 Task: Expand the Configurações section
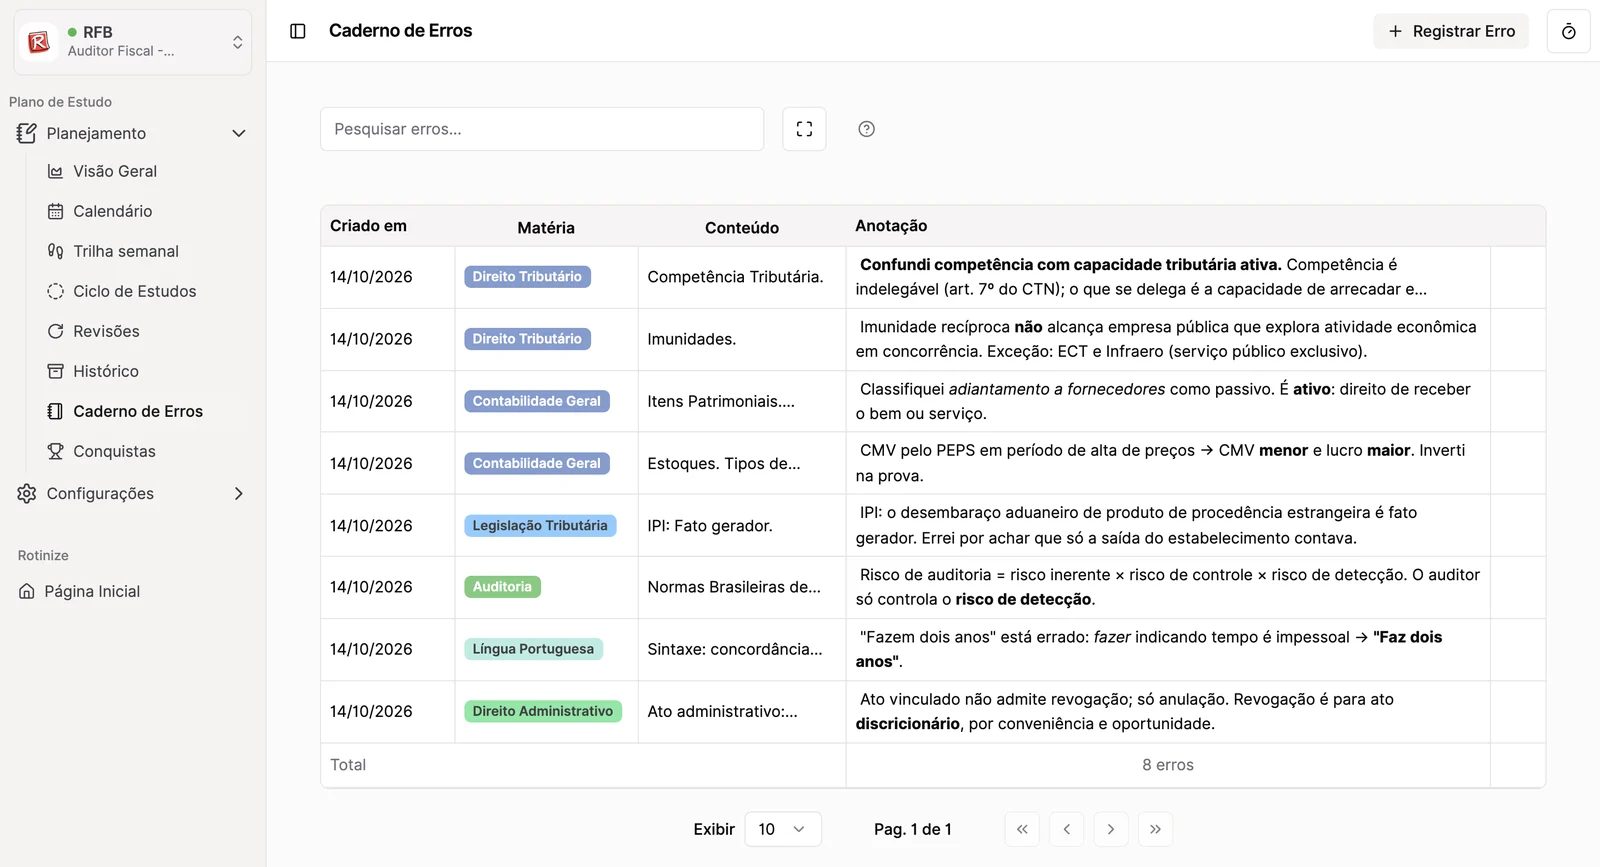(x=132, y=493)
